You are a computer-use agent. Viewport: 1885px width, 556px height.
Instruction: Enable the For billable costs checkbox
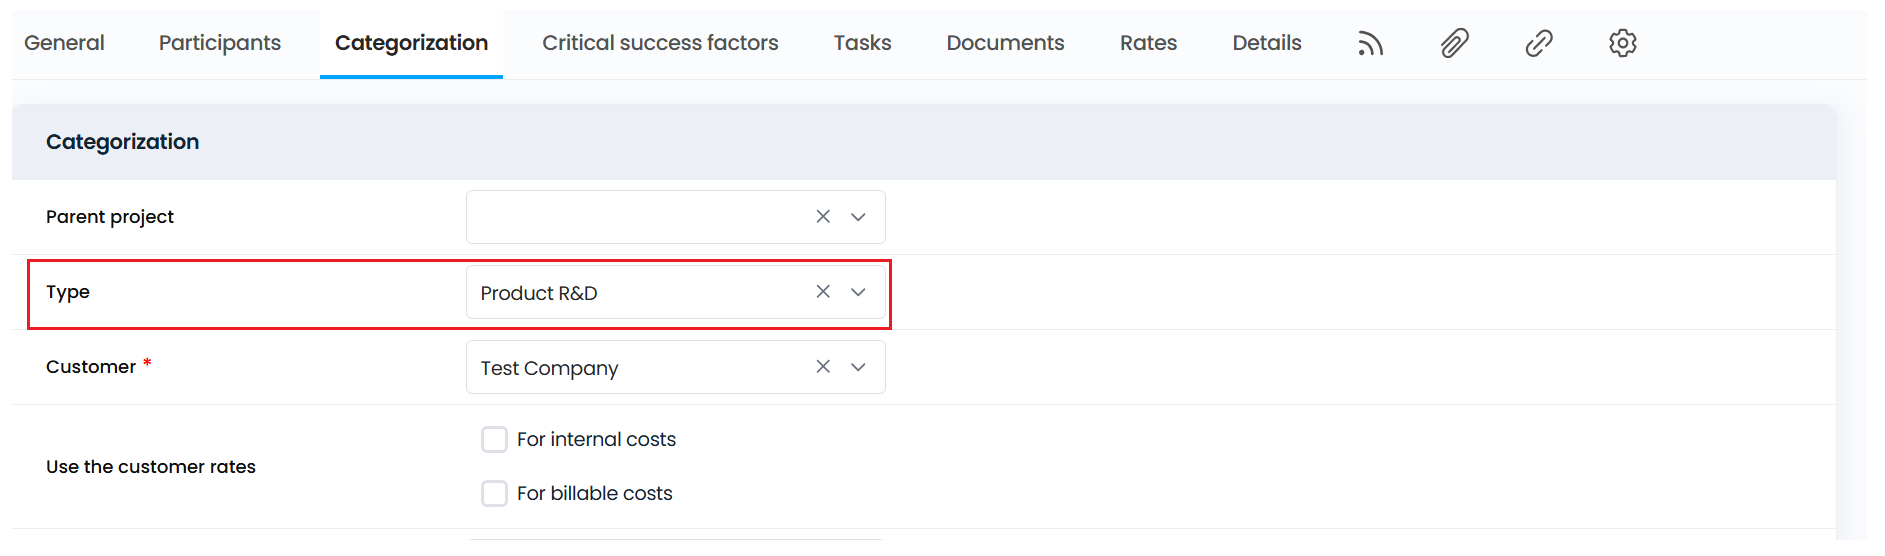494,494
